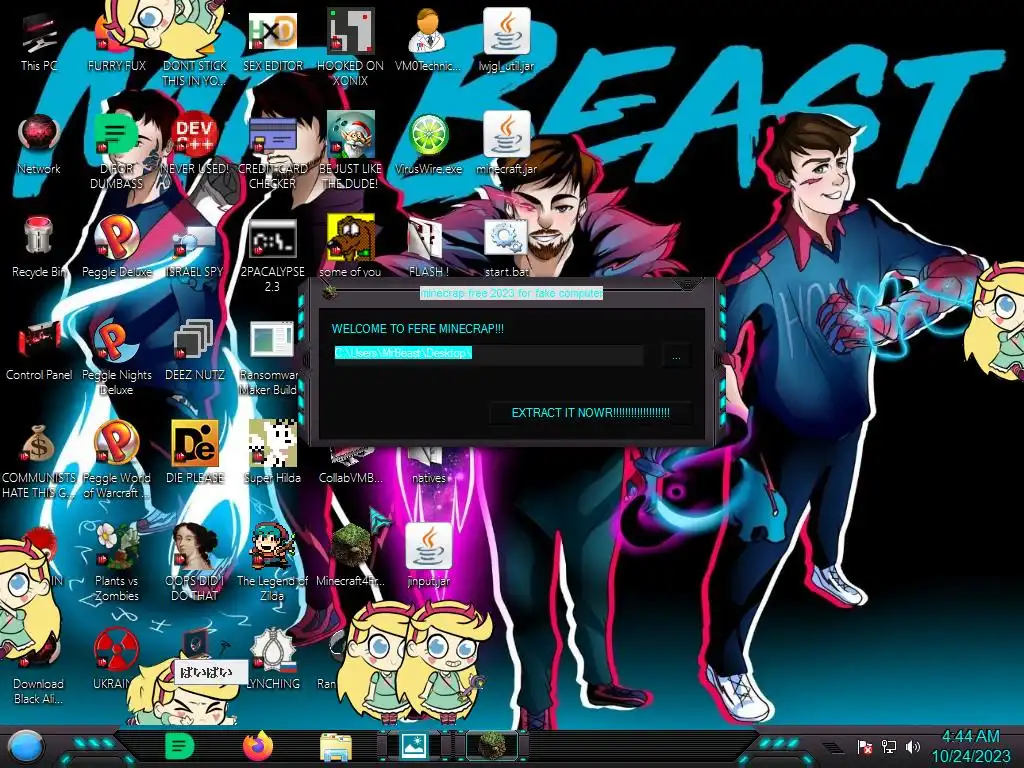This screenshot has height=768, width=1024.
Task: Select the DIFOR DUMBASS green icon
Action: tap(116, 152)
